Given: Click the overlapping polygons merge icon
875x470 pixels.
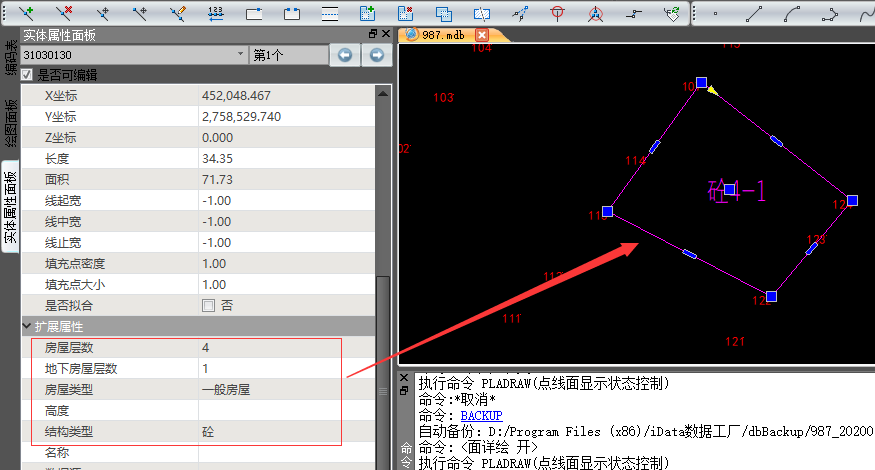Looking at the screenshot, I should point(444,13).
